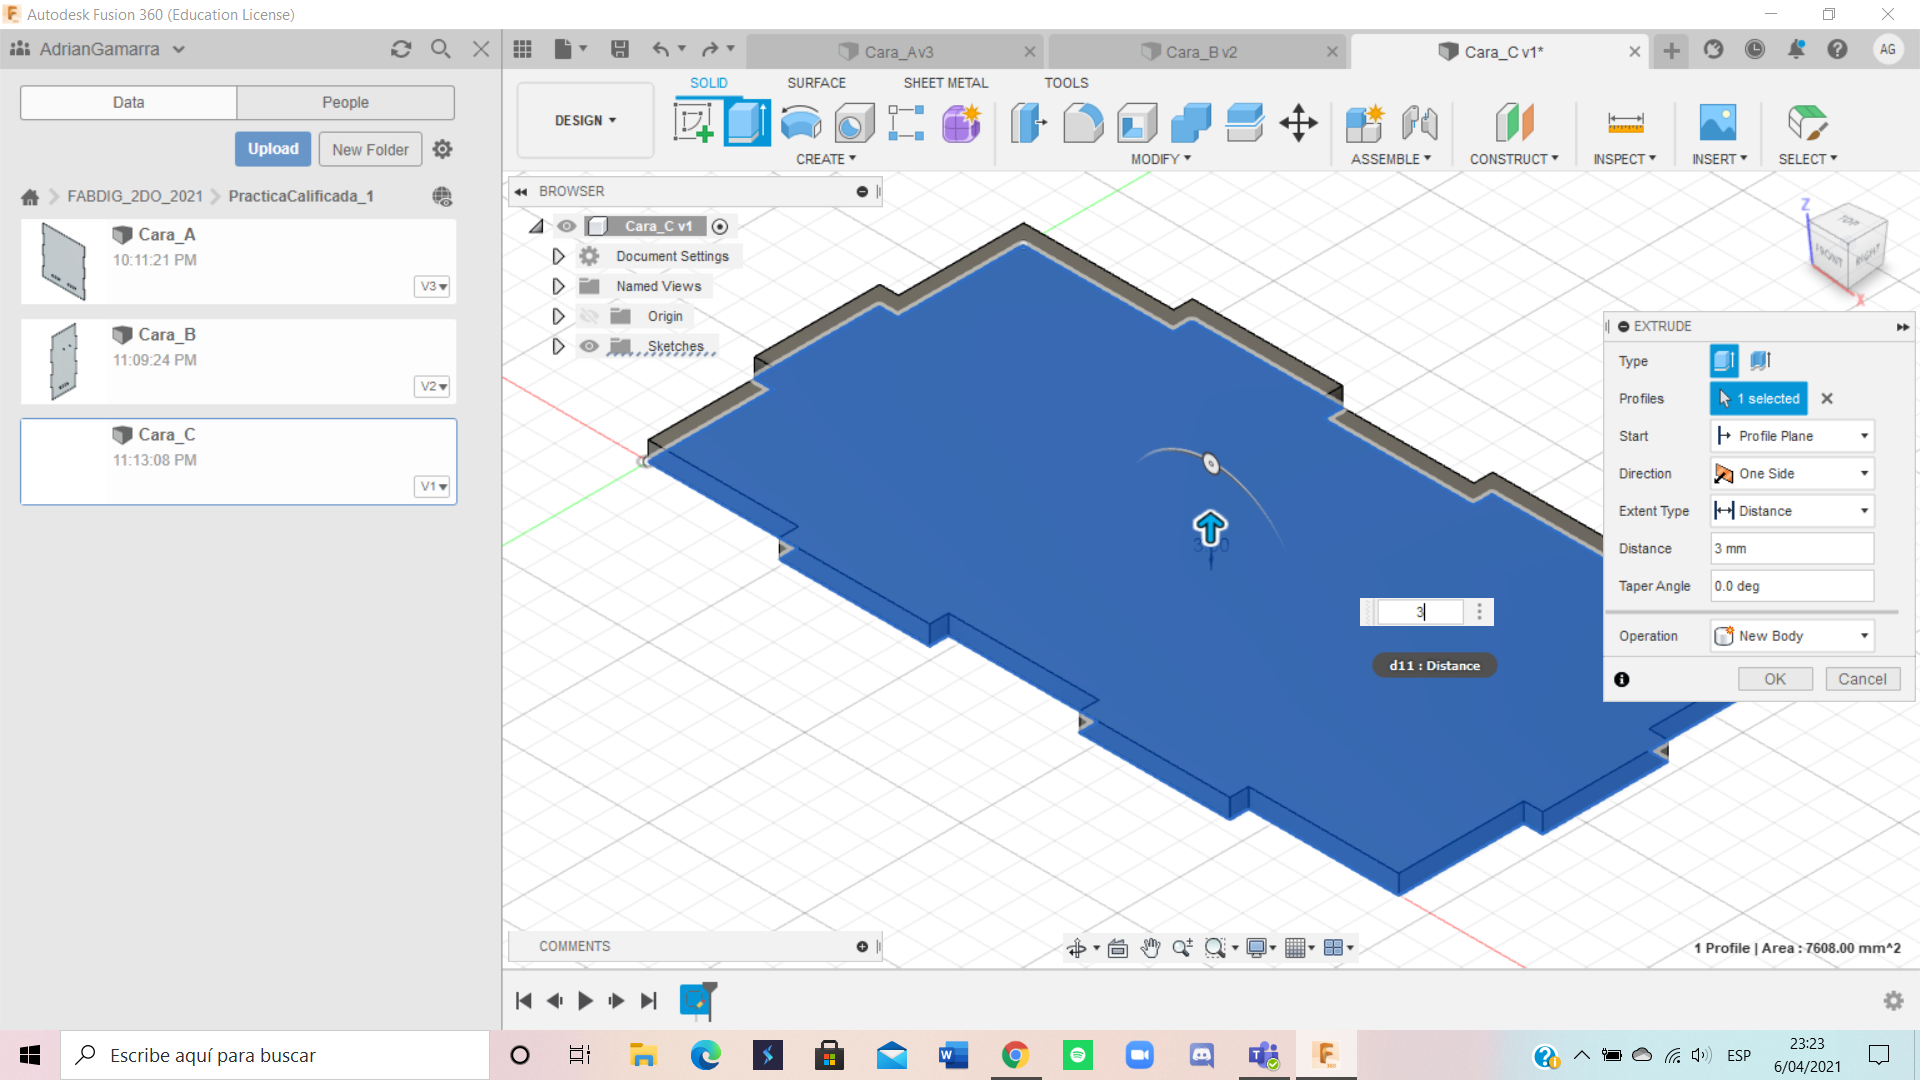Open the Direction One Side dropdown
The width and height of the screenshot is (1920, 1080).
[1792, 474]
